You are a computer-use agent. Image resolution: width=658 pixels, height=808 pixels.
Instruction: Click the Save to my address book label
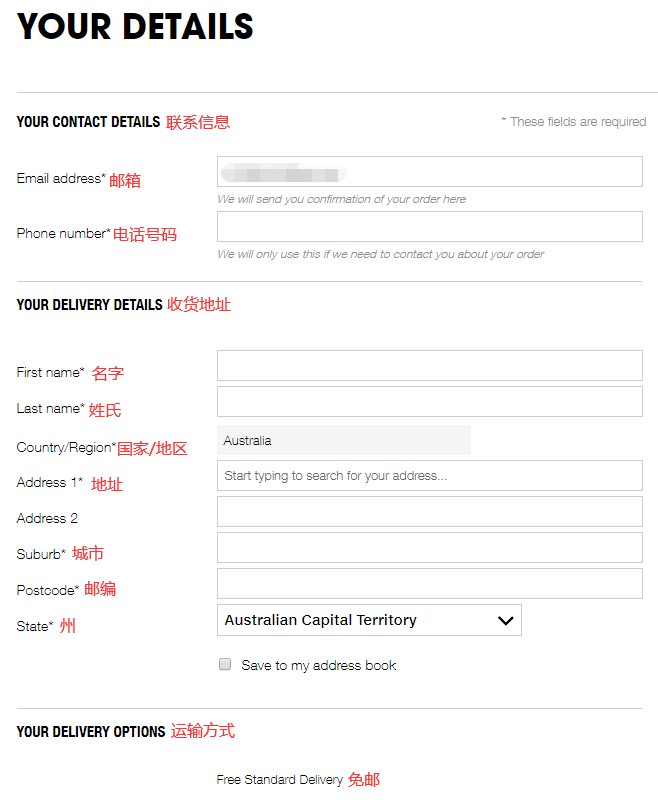[318, 665]
